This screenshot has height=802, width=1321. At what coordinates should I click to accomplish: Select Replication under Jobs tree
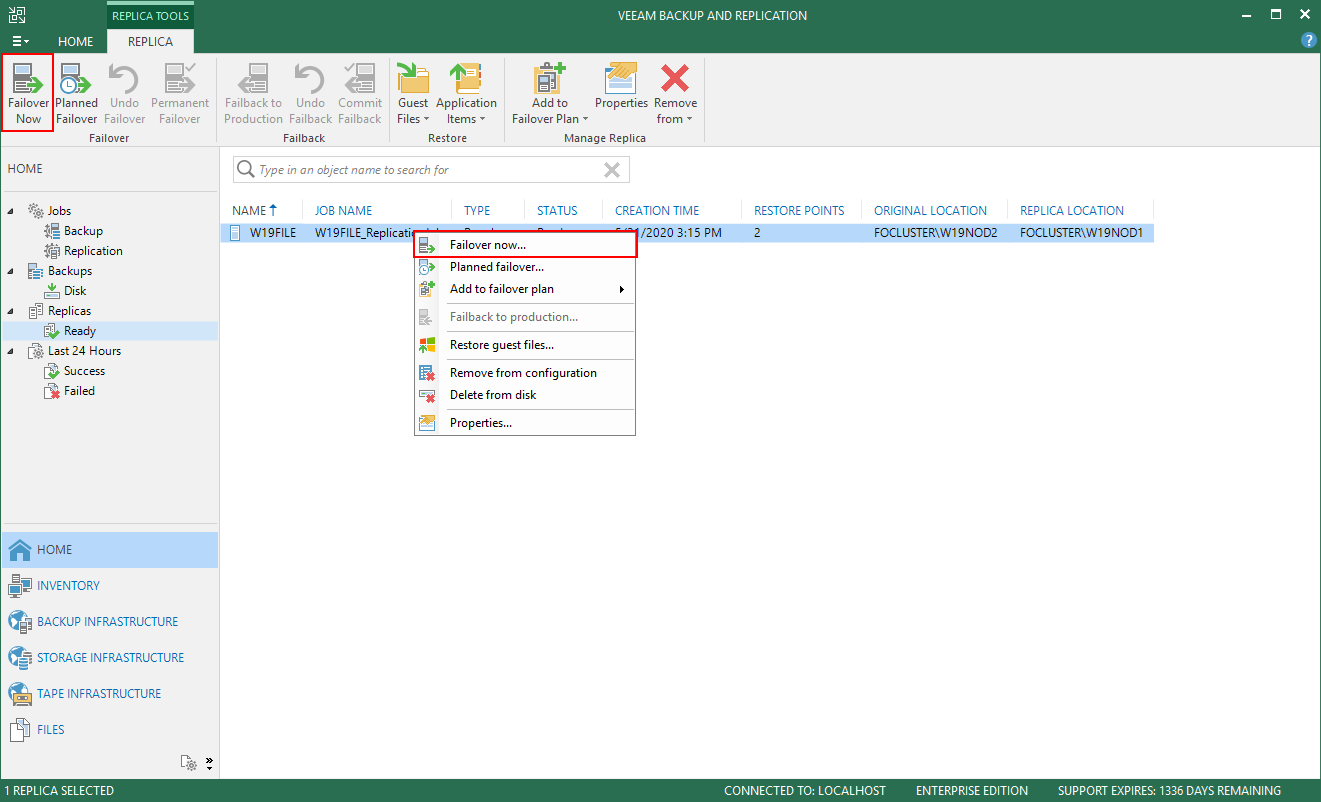(93, 251)
